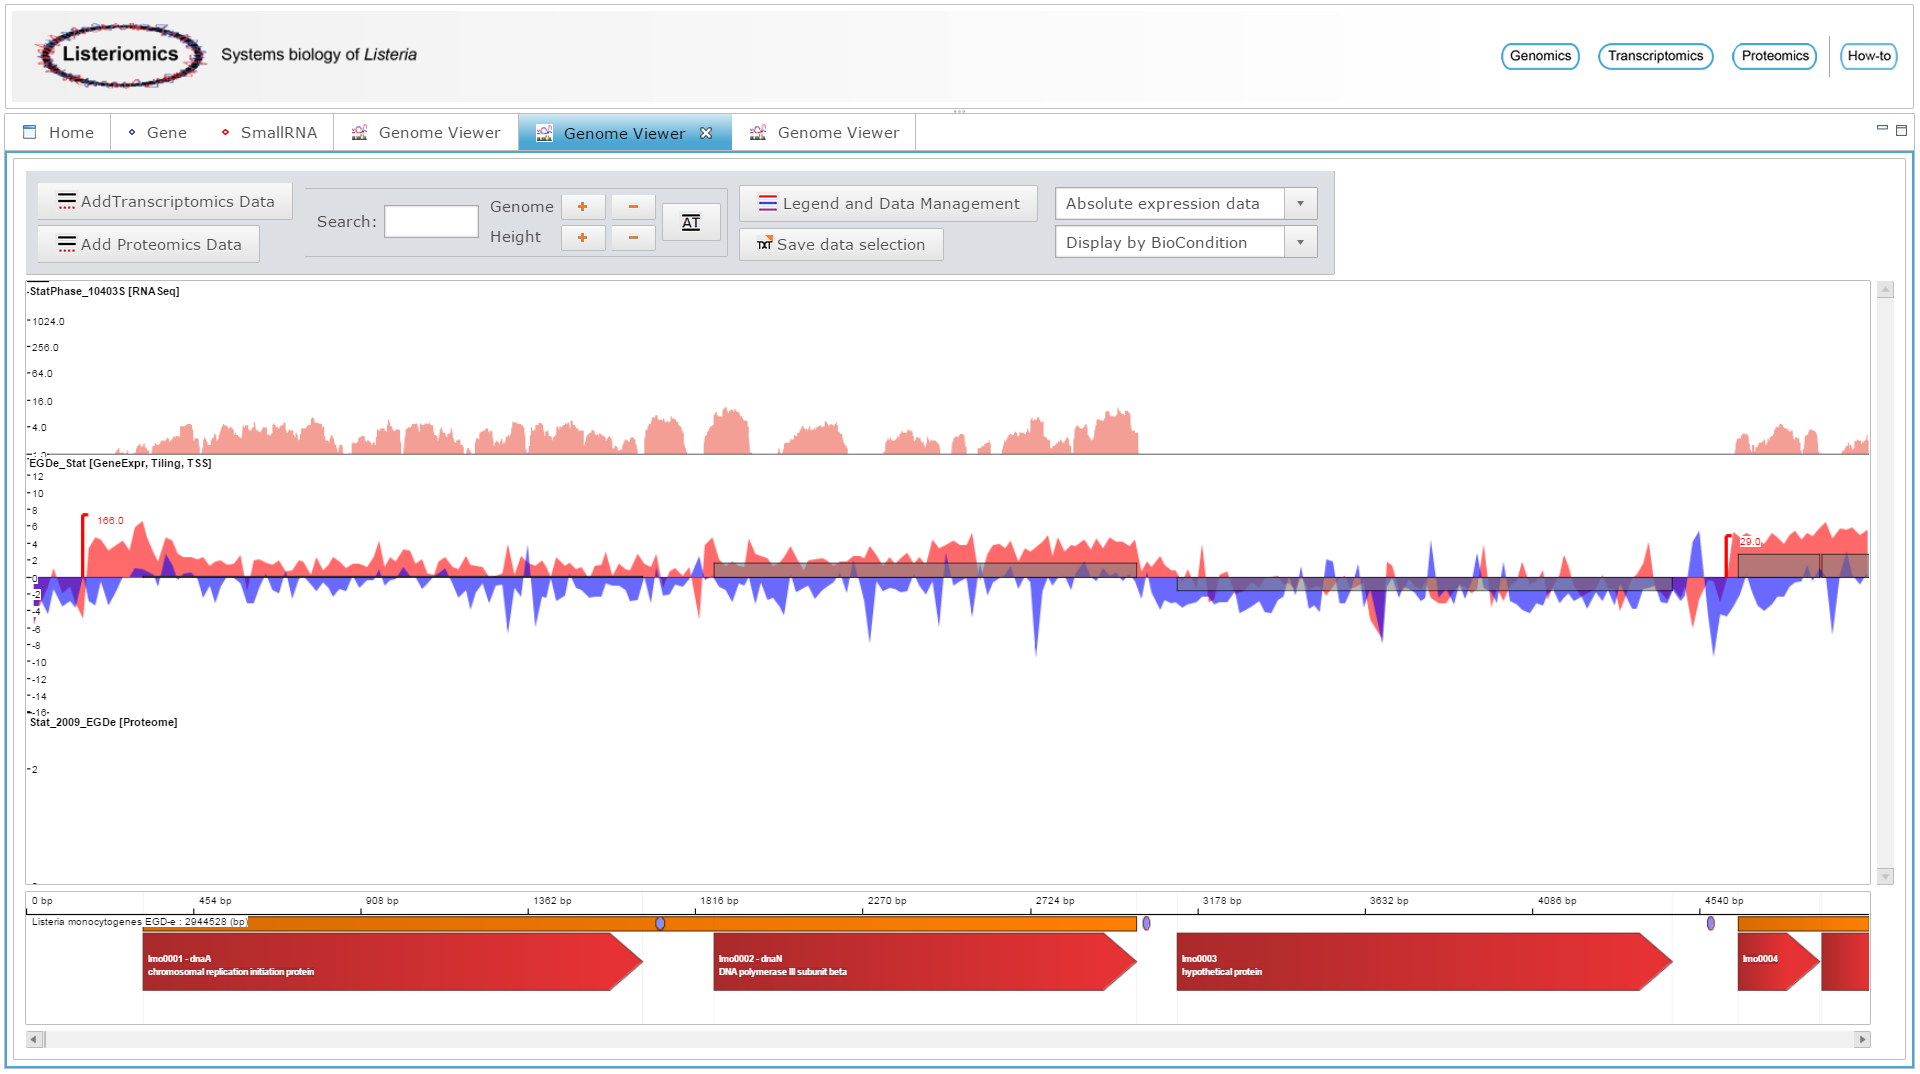Click the Listeriomics logo

[x=120, y=55]
